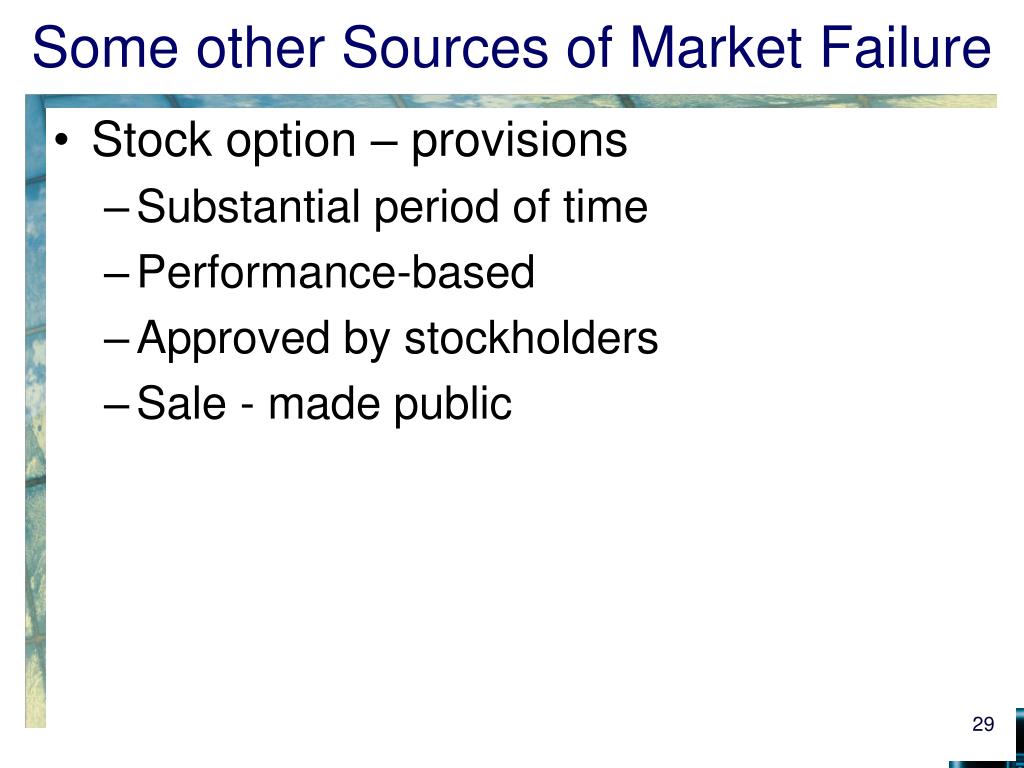Select the 'Stock option – provisions' bullet text
The width and height of the screenshot is (1024, 768).
tap(359, 140)
